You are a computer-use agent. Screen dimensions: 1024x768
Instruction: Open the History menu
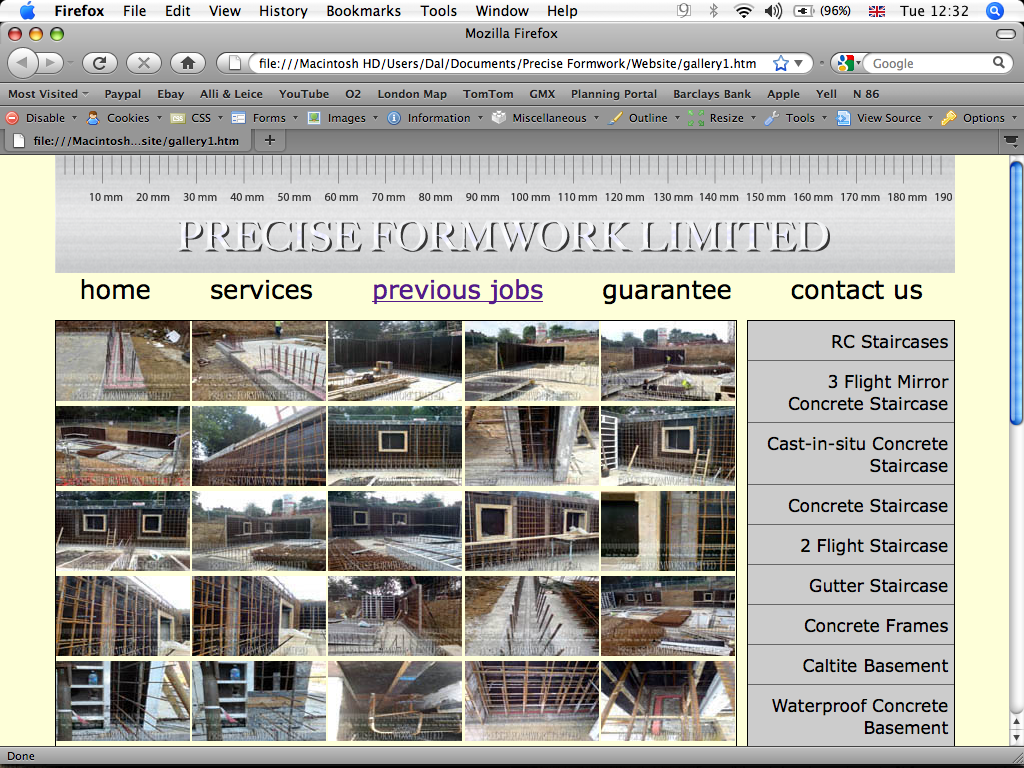click(x=283, y=11)
